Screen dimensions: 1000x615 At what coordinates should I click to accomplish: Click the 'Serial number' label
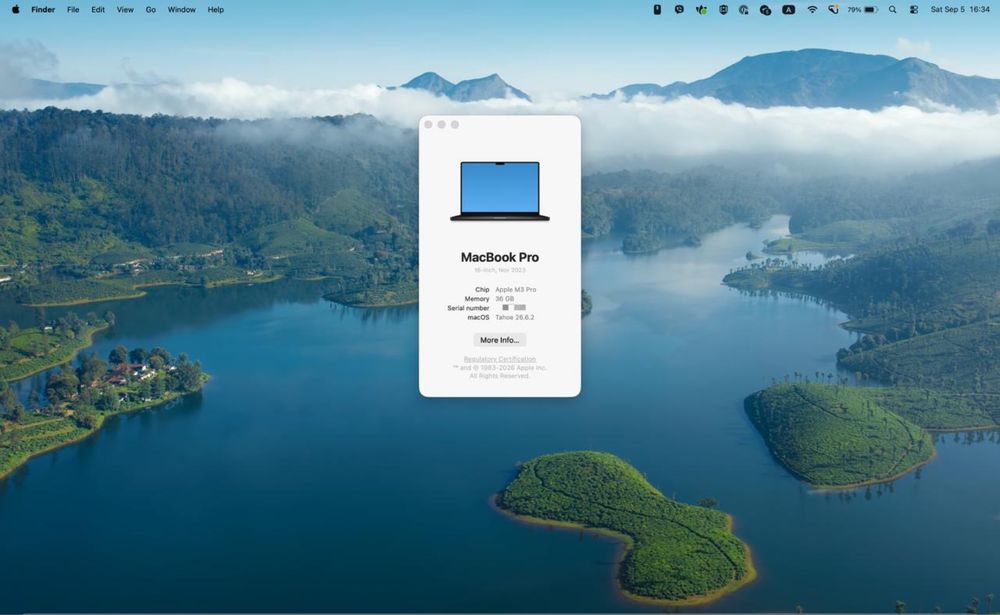469,308
